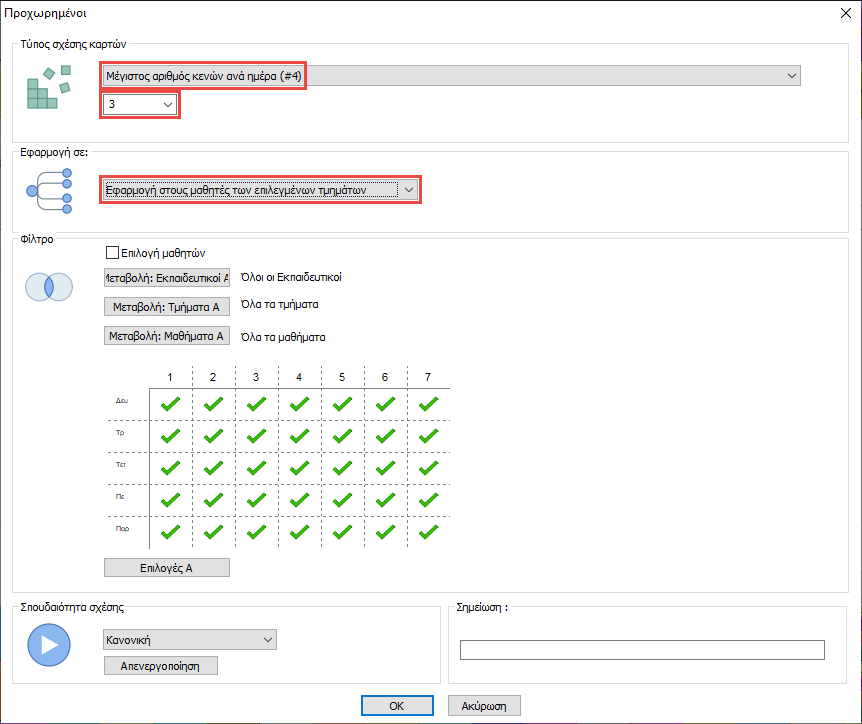This screenshot has width=862, height=724.
Task: Click the Μεταβολή: Εκπαιδευτικοί button
Action: [x=167, y=278]
